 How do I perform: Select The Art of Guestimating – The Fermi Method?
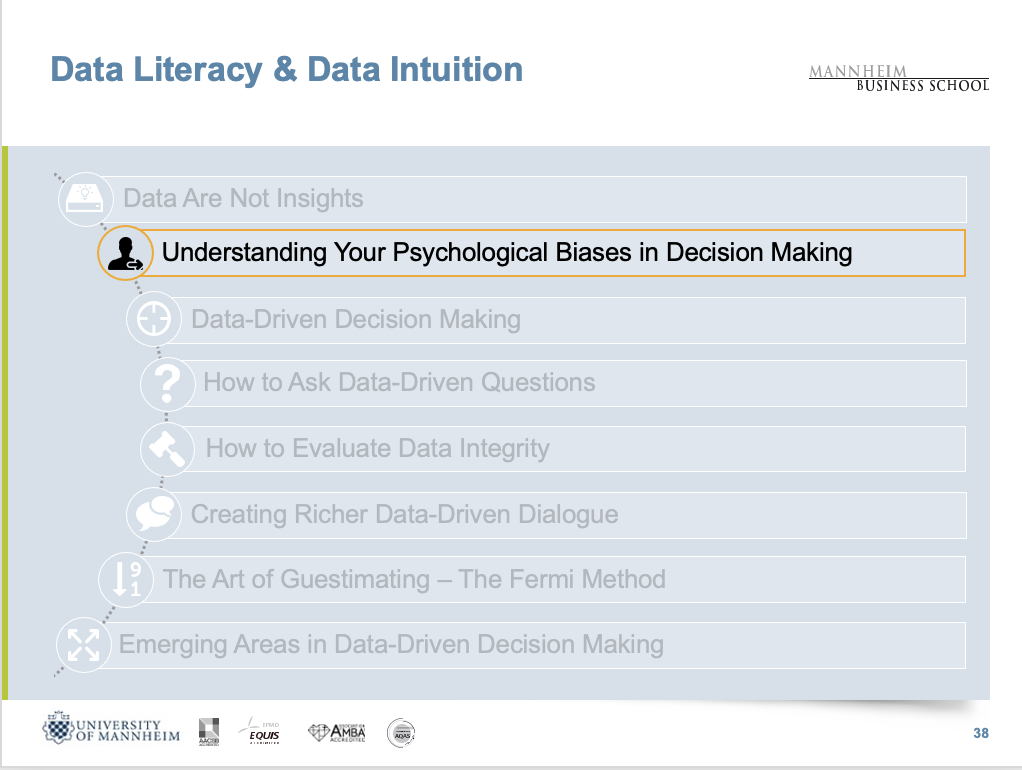click(414, 579)
